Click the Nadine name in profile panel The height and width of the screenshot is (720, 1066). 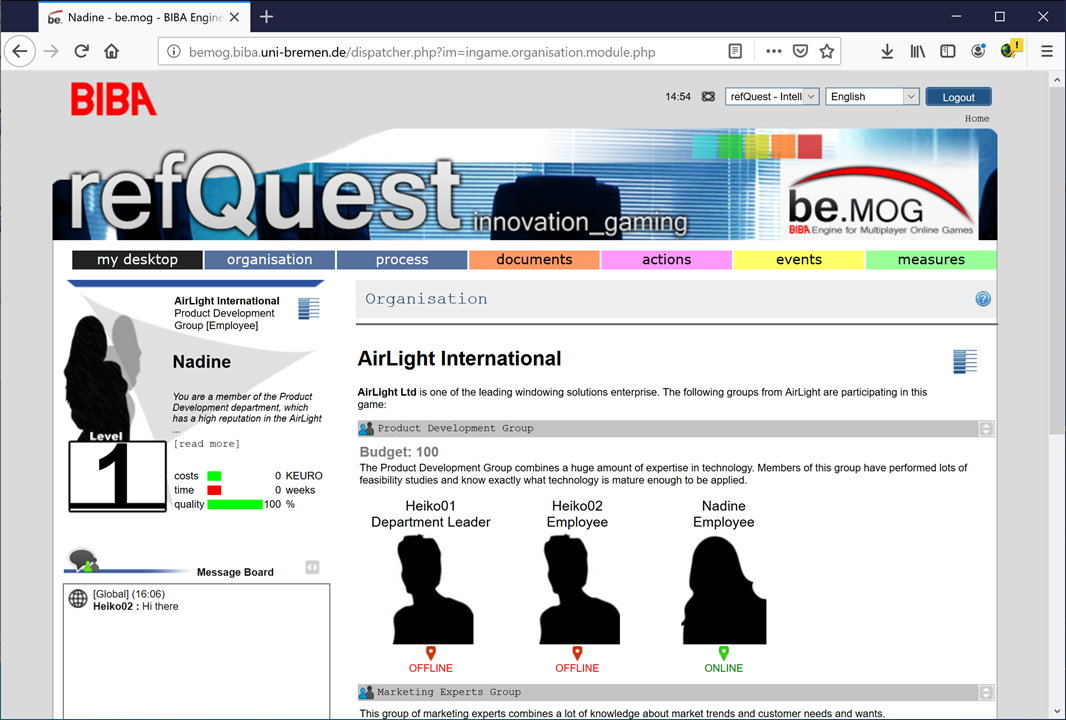click(202, 362)
